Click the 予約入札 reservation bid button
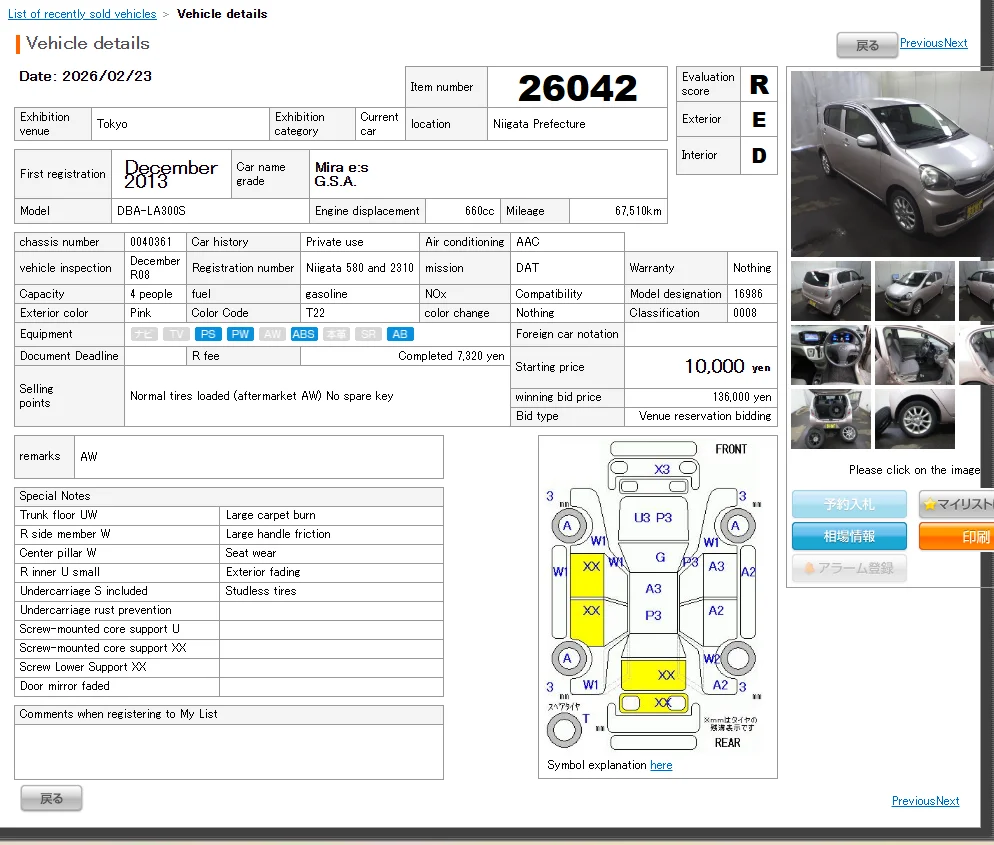994x845 pixels. coord(849,505)
